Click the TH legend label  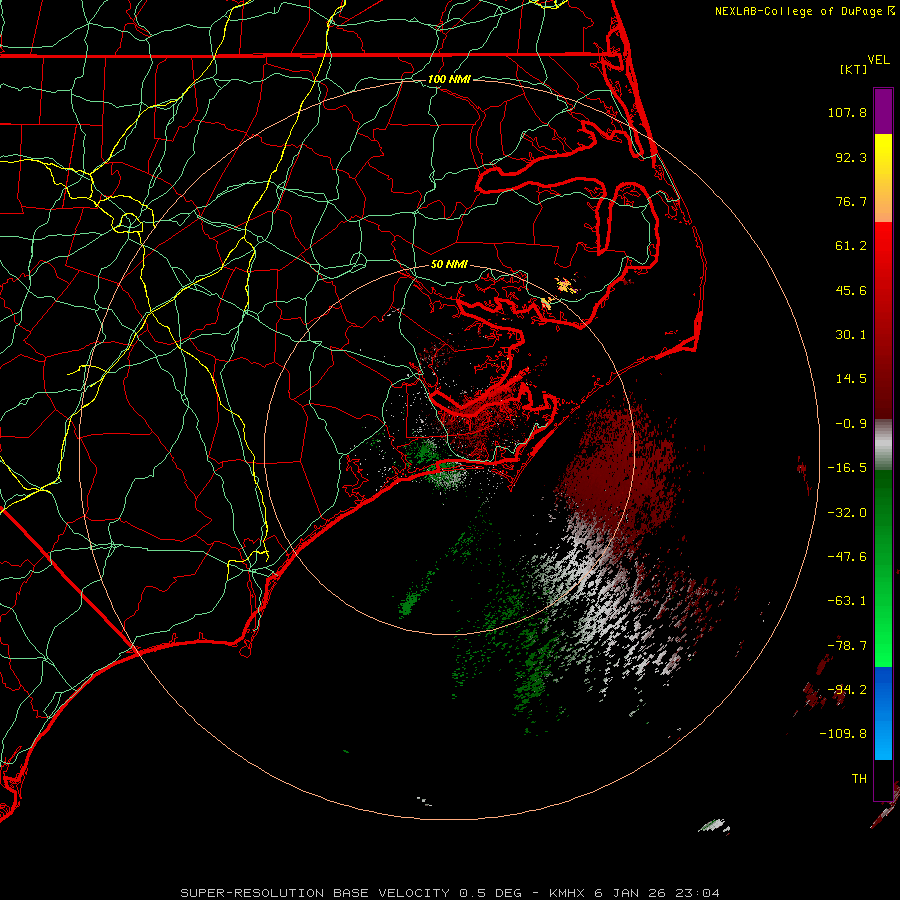click(x=859, y=779)
